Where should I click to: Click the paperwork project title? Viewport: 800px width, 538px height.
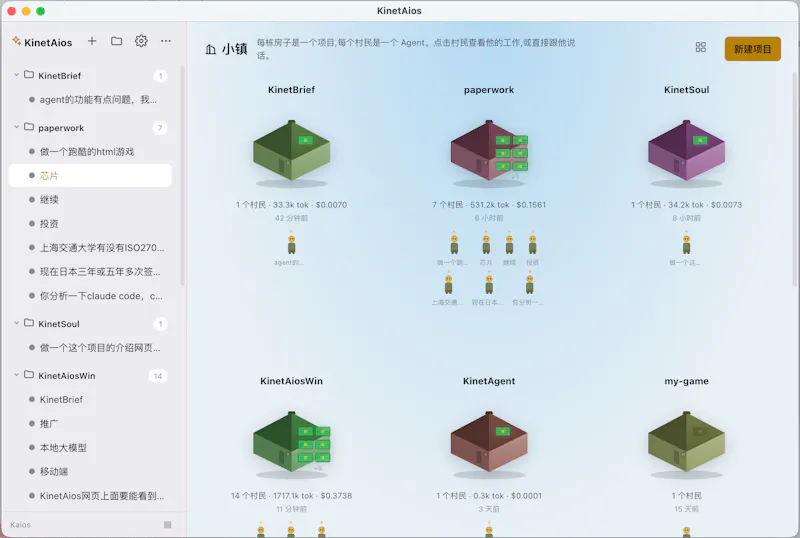pos(489,90)
